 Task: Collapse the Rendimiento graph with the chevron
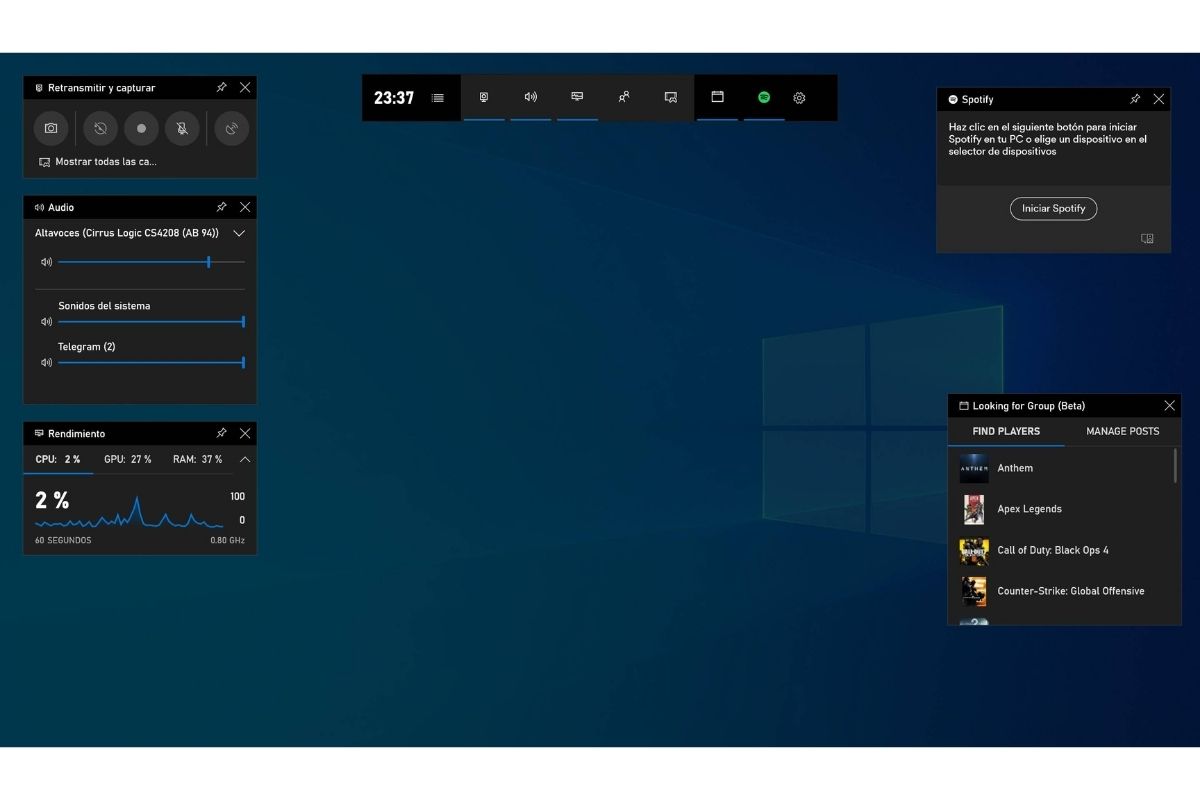(x=245, y=460)
